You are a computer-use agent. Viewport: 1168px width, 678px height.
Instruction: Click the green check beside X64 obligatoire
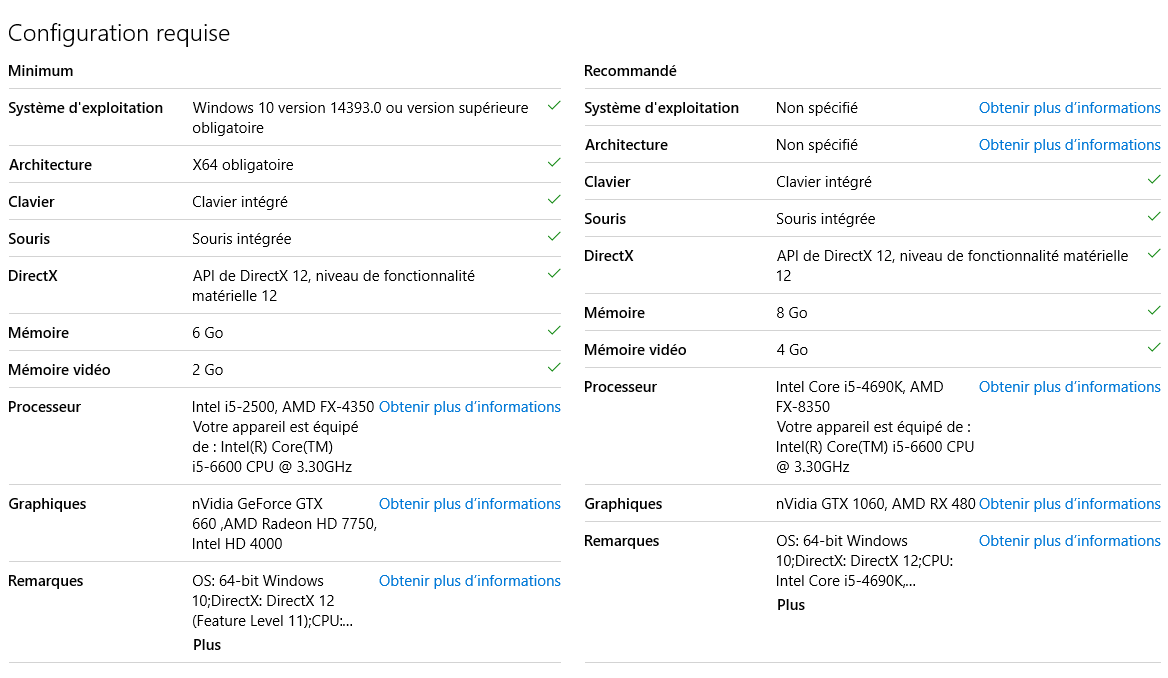pyautogui.click(x=554, y=162)
